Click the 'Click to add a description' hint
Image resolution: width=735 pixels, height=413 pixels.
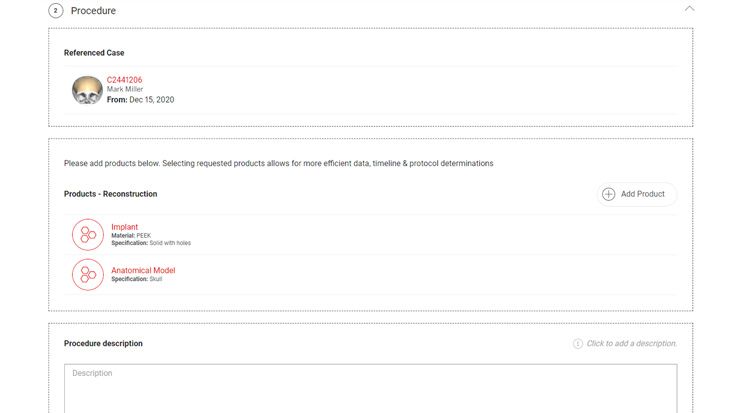pyautogui.click(x=631, y=344)
